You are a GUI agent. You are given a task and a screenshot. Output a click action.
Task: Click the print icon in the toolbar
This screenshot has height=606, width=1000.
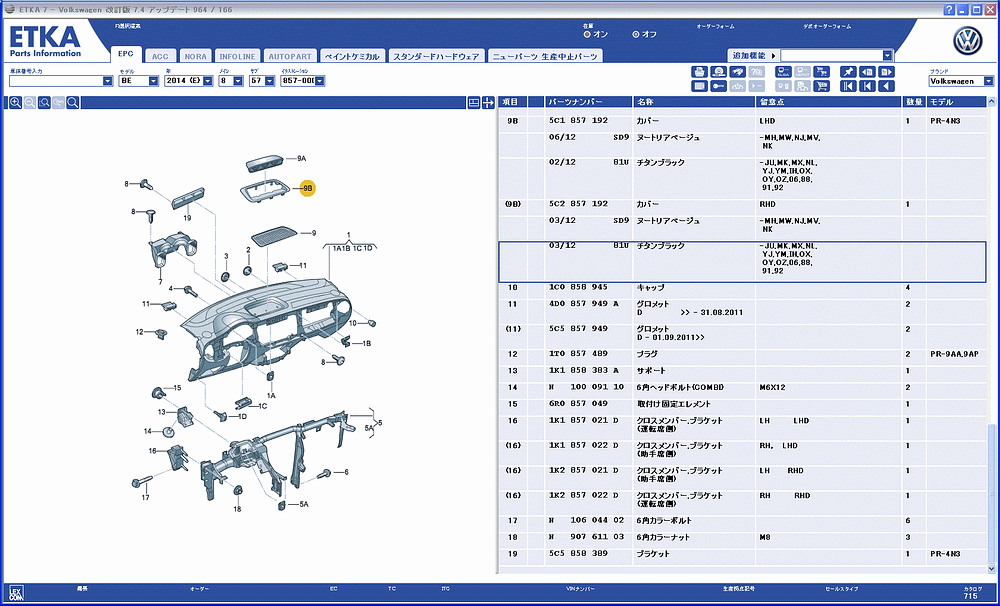coord(700,72)
